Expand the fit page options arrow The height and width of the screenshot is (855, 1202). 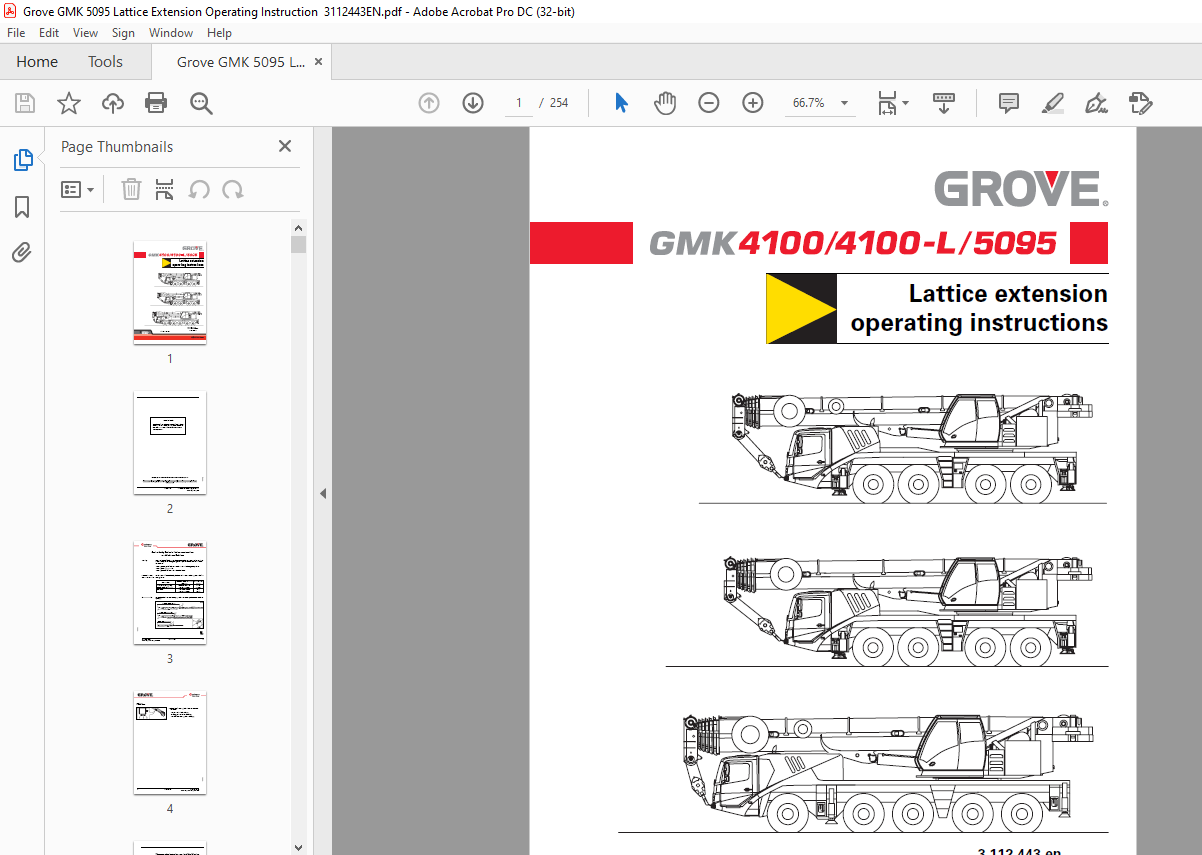point(906,103)
